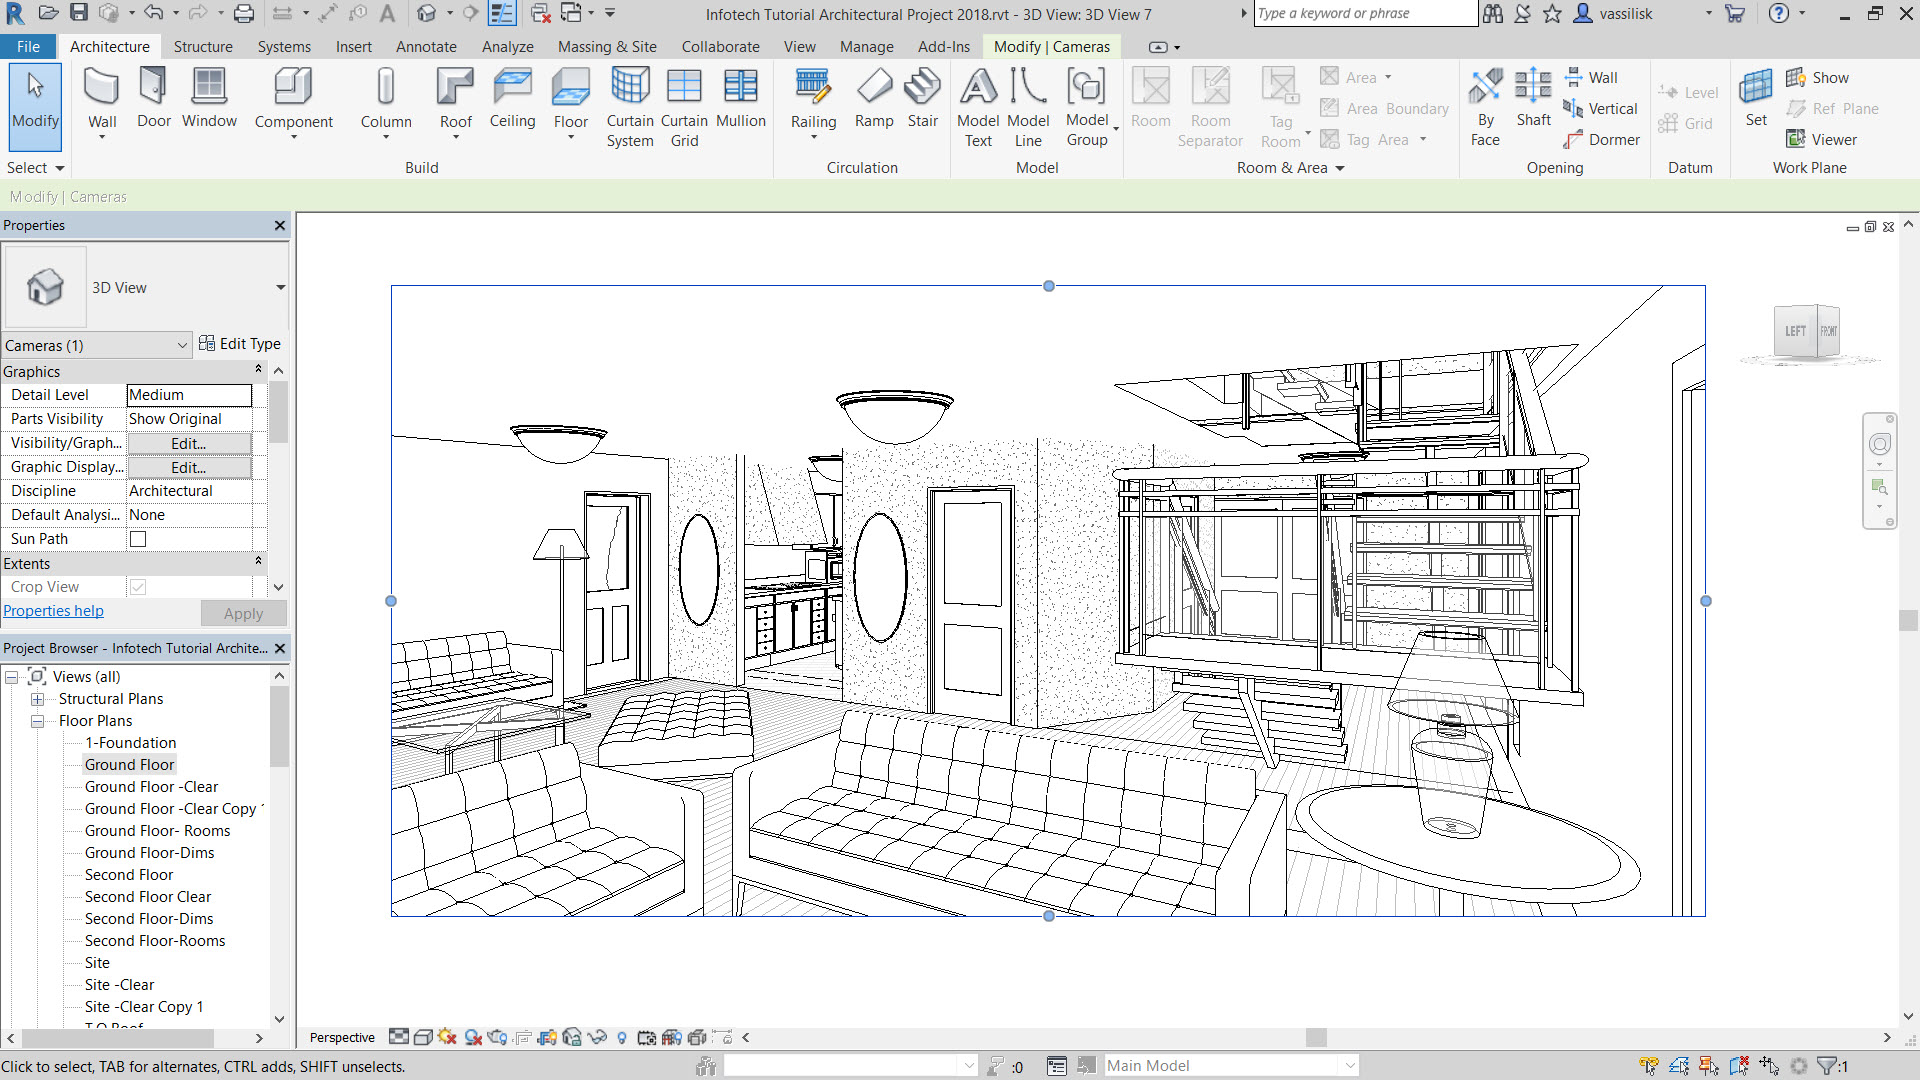
Task: Open the Massing & Site tab
Action: (x=608, y=46)
